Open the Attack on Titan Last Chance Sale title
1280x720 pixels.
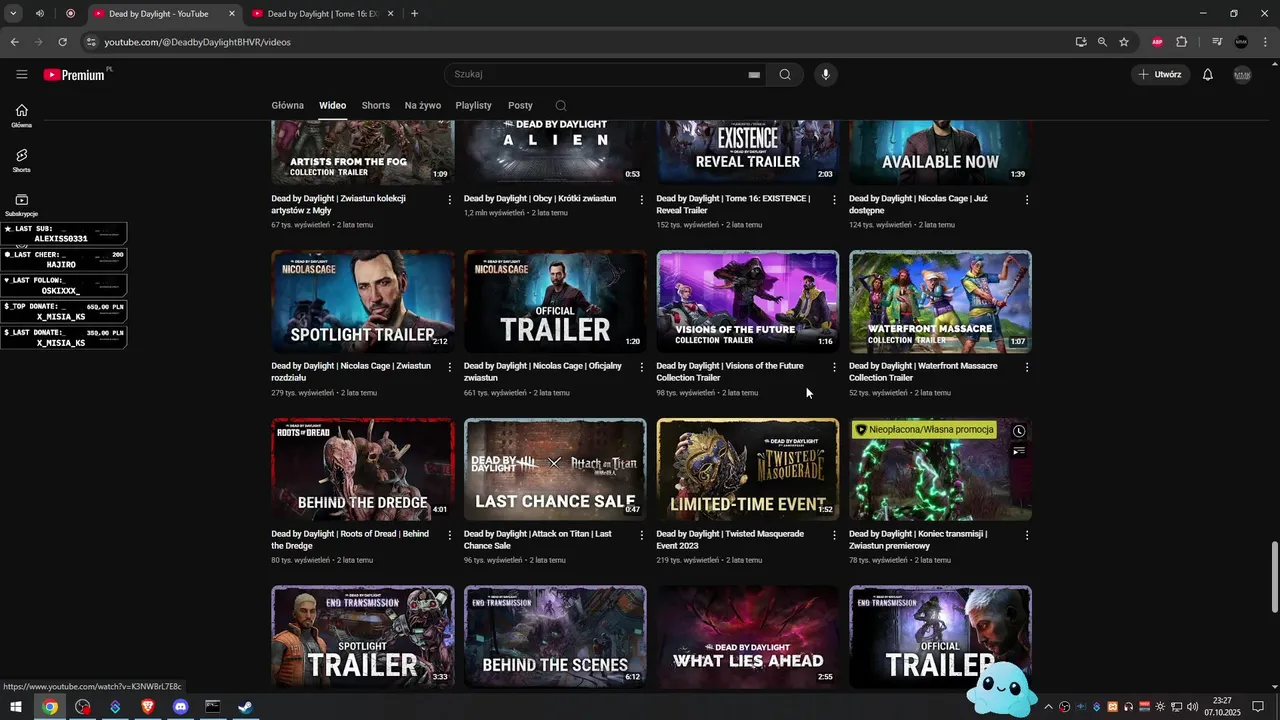[537, 540]
